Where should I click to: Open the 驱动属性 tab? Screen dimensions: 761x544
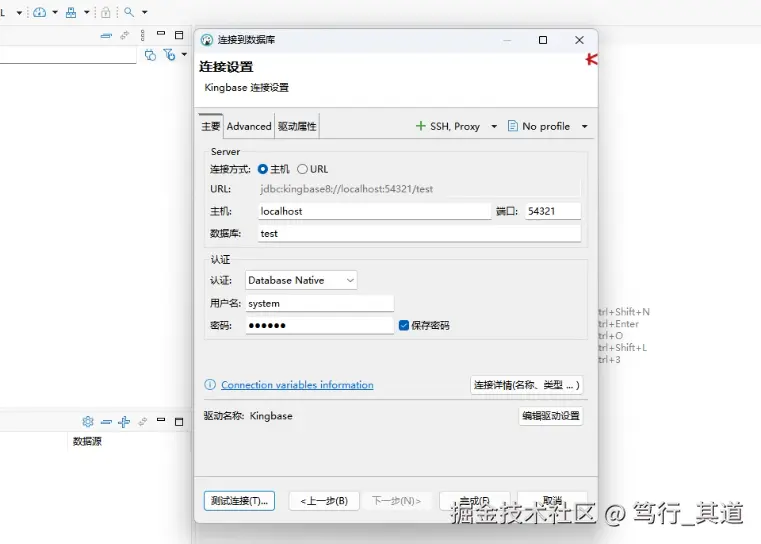pyautogui.click(x=297, y=126)
